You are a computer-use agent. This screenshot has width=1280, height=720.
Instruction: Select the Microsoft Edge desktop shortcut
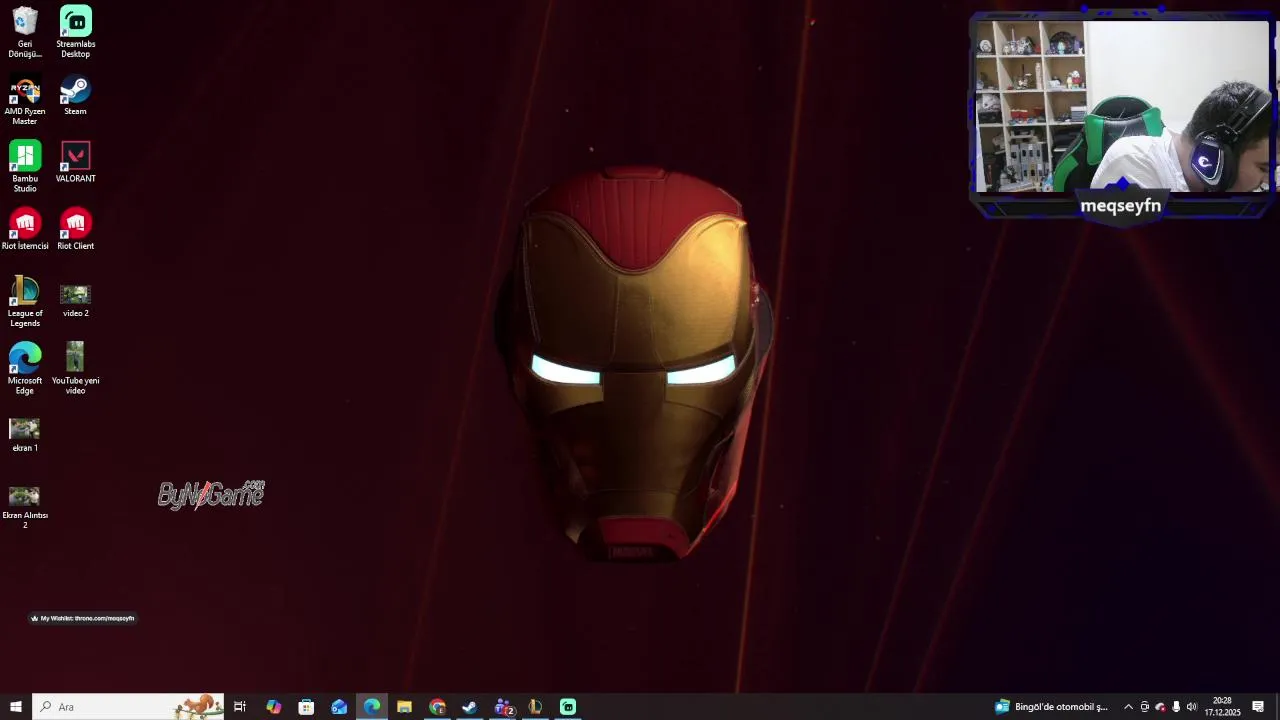coord(25,368)
